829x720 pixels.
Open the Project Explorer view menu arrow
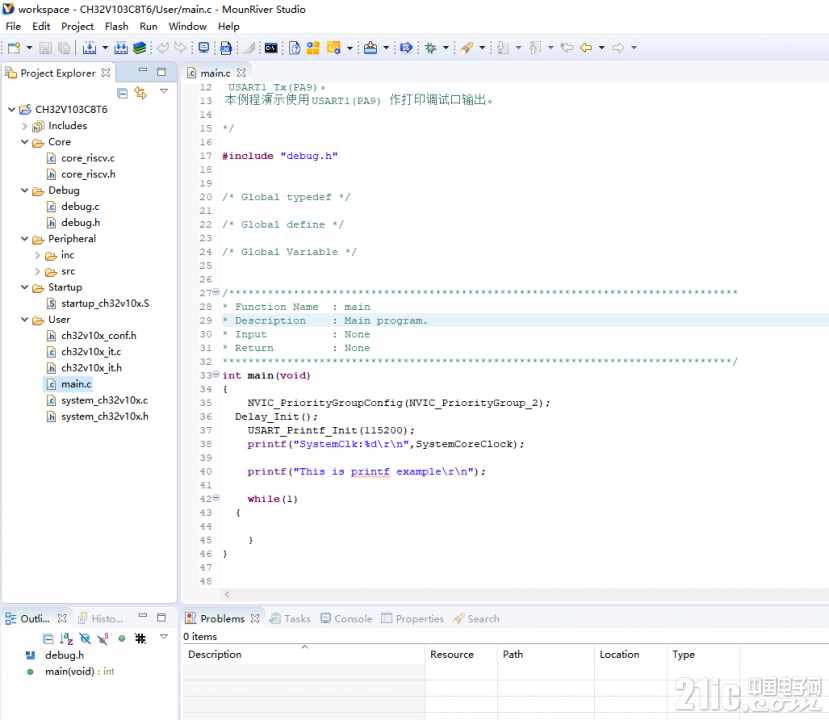pos(164,91)
